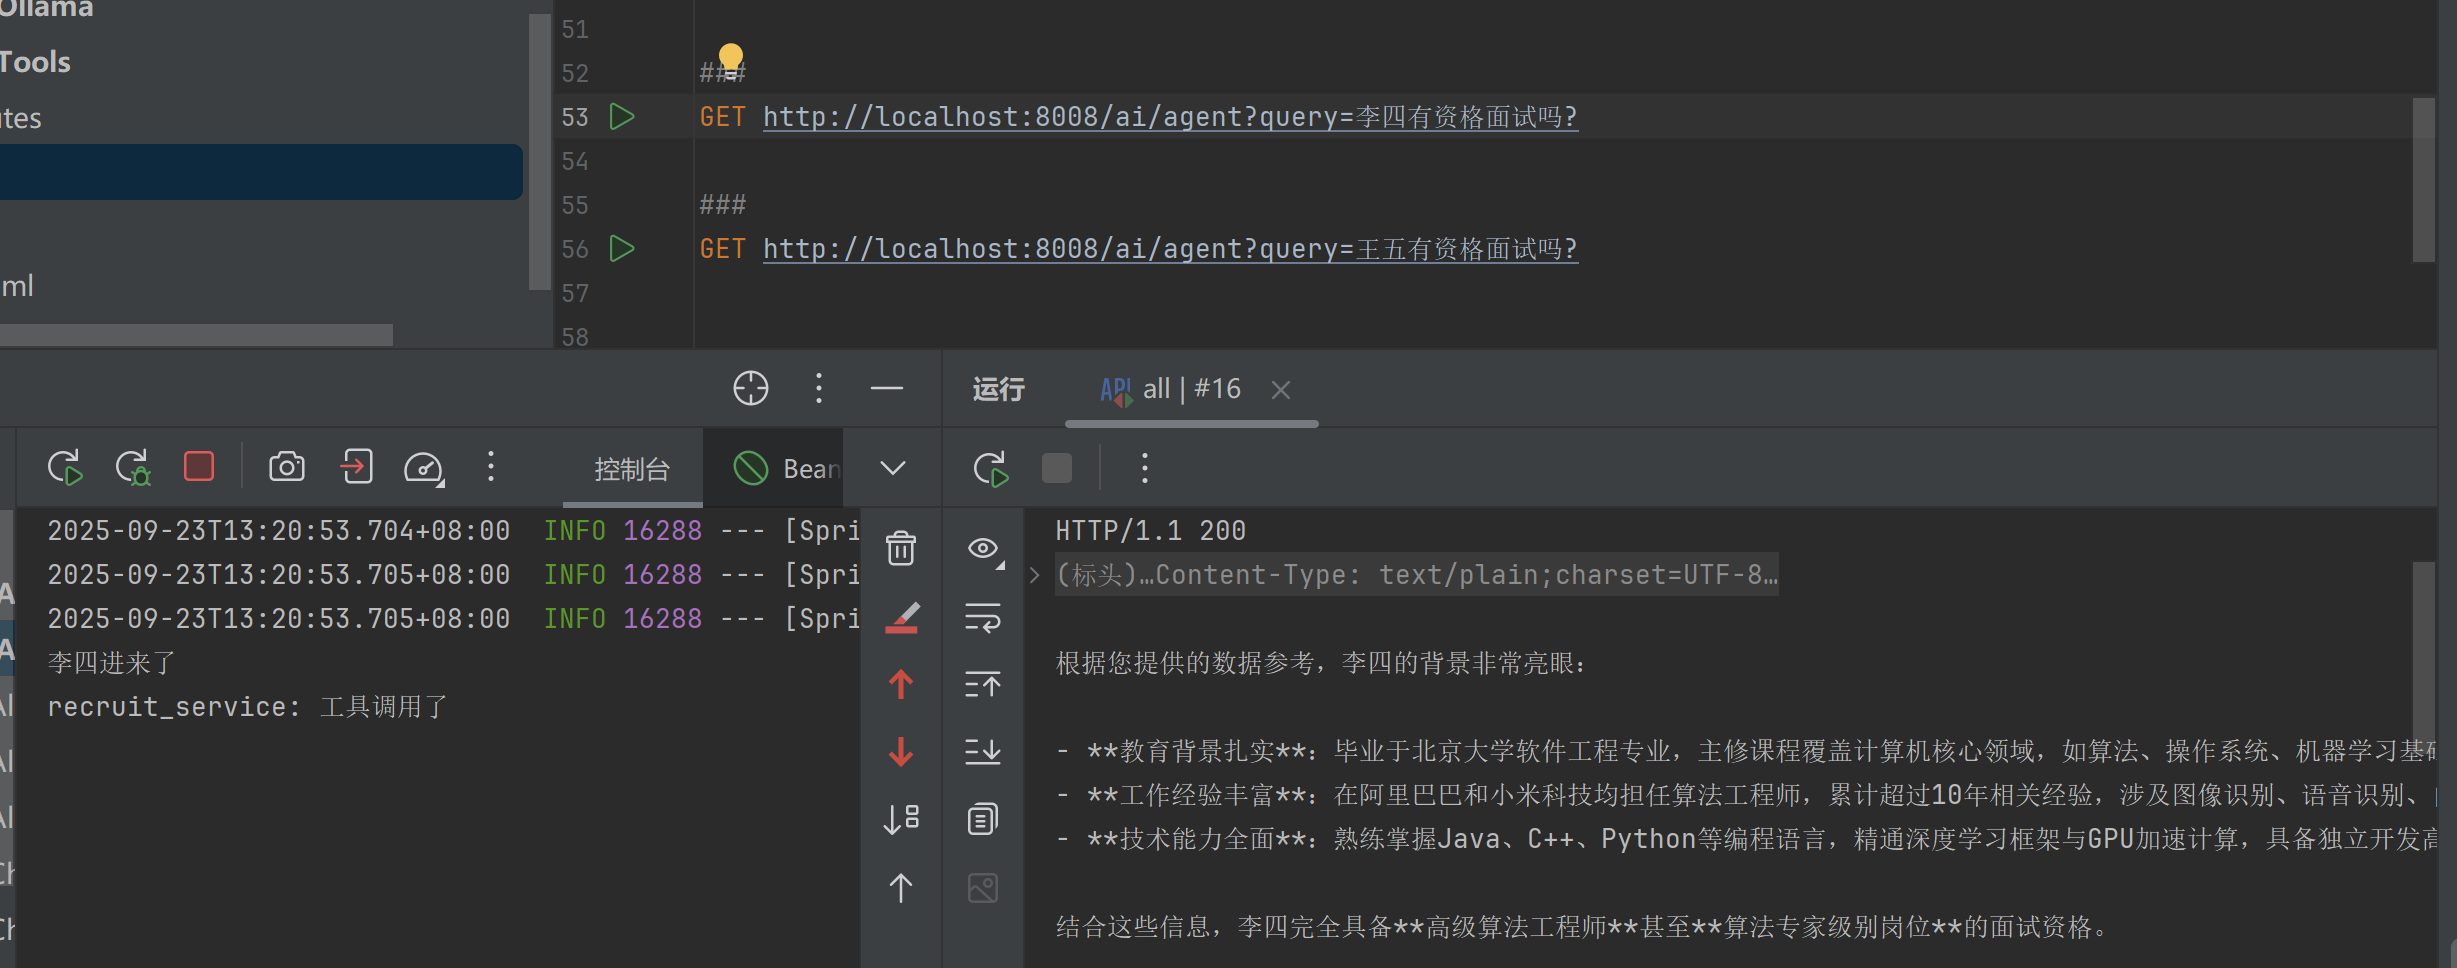Select the 运行 tab

[999, 389]
